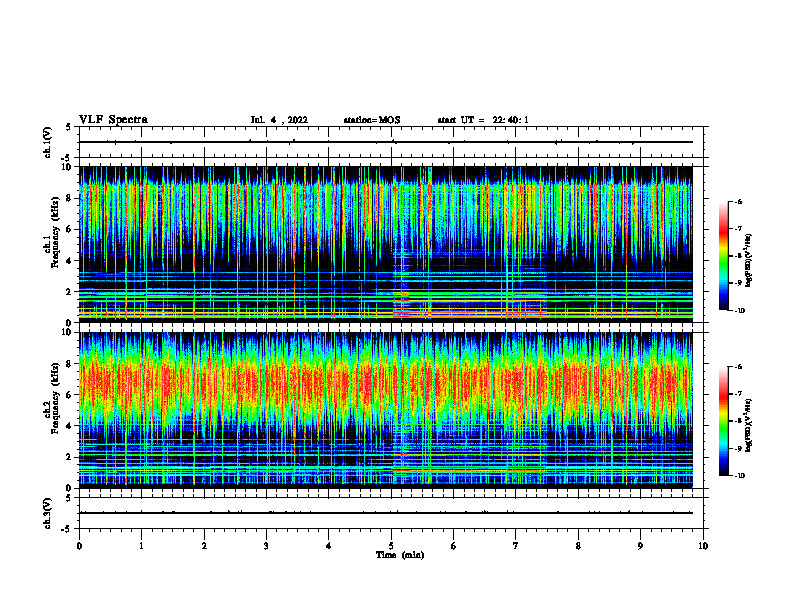Viewport: 792px width, 612px height.
Task: Click the time axis tick label "5"
Action: [391, 546]
